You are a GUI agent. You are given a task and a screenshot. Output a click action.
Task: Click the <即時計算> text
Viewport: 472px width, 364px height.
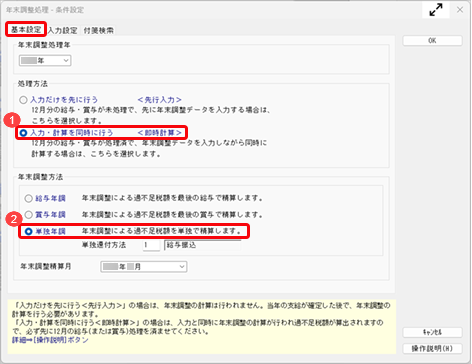coord(160,133)
